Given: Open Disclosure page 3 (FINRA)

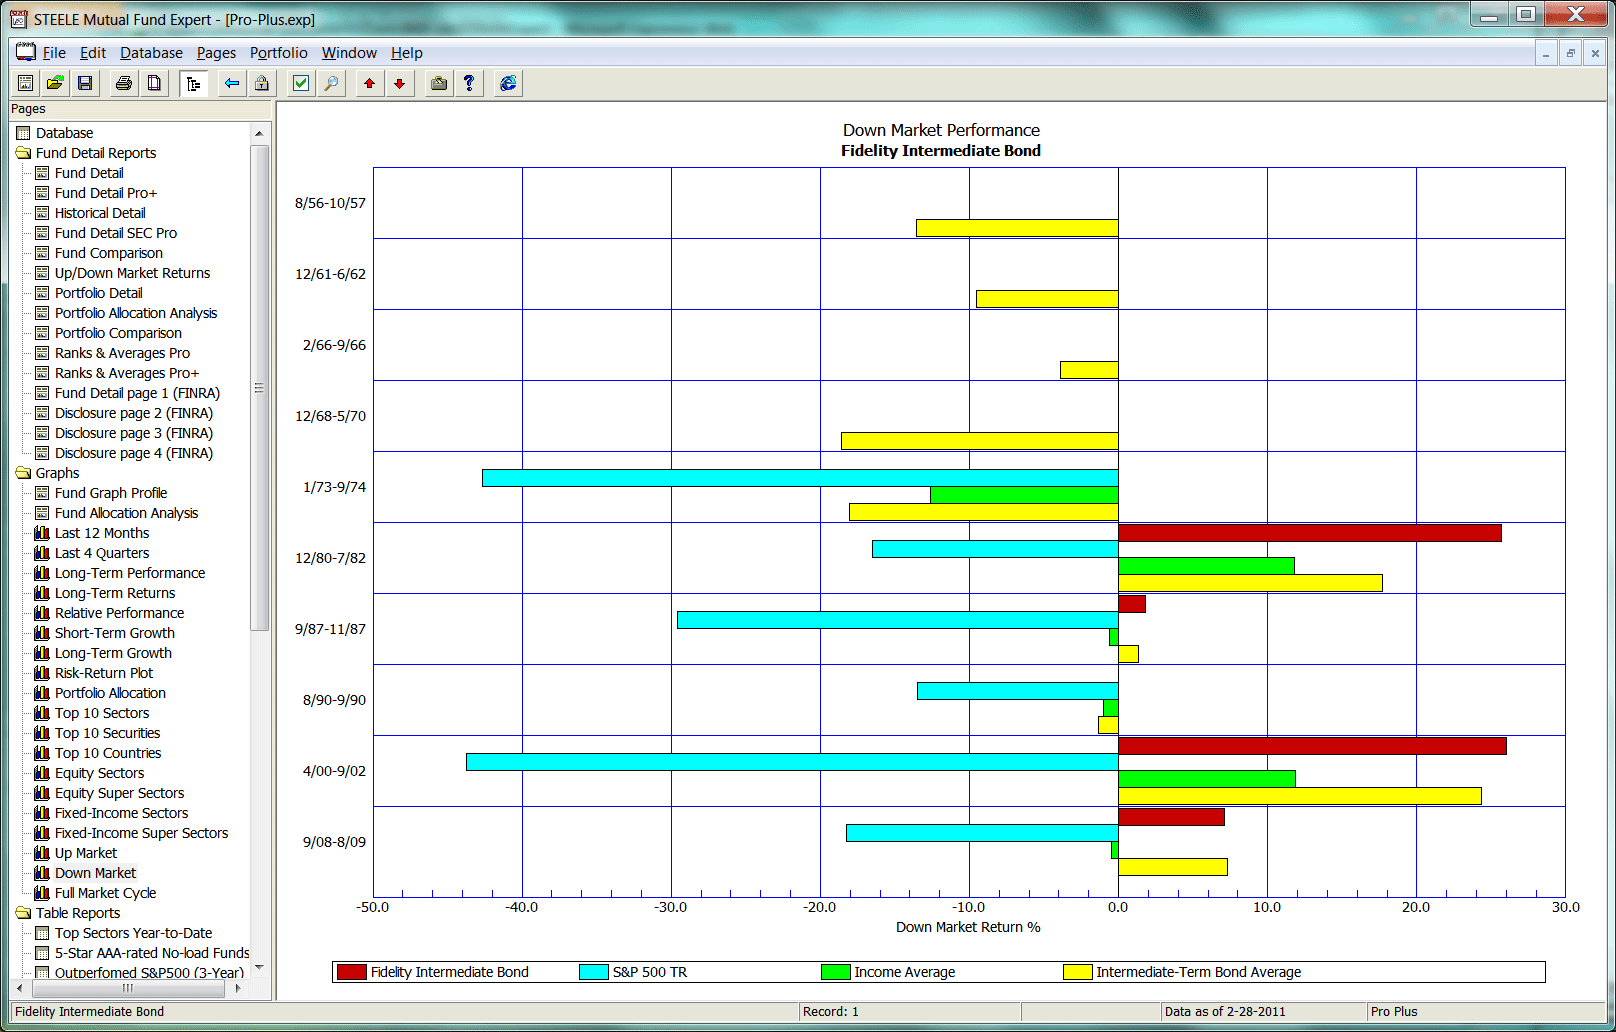Looking at the screenshot, I should click(x=133, y=433).
